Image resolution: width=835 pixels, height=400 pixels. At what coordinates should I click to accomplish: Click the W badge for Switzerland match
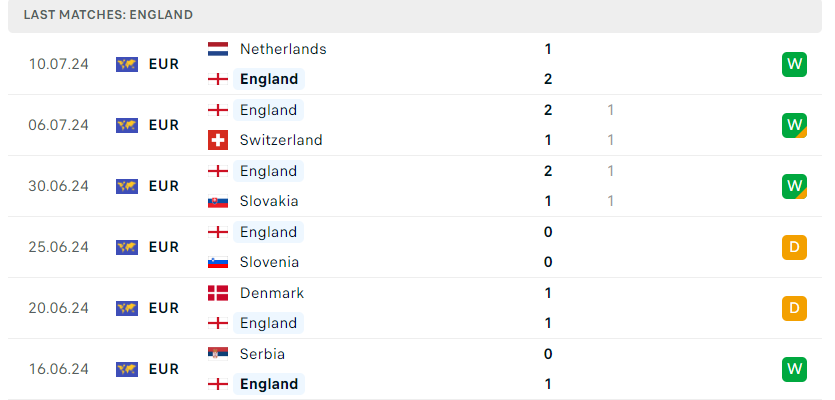point(794,125)
